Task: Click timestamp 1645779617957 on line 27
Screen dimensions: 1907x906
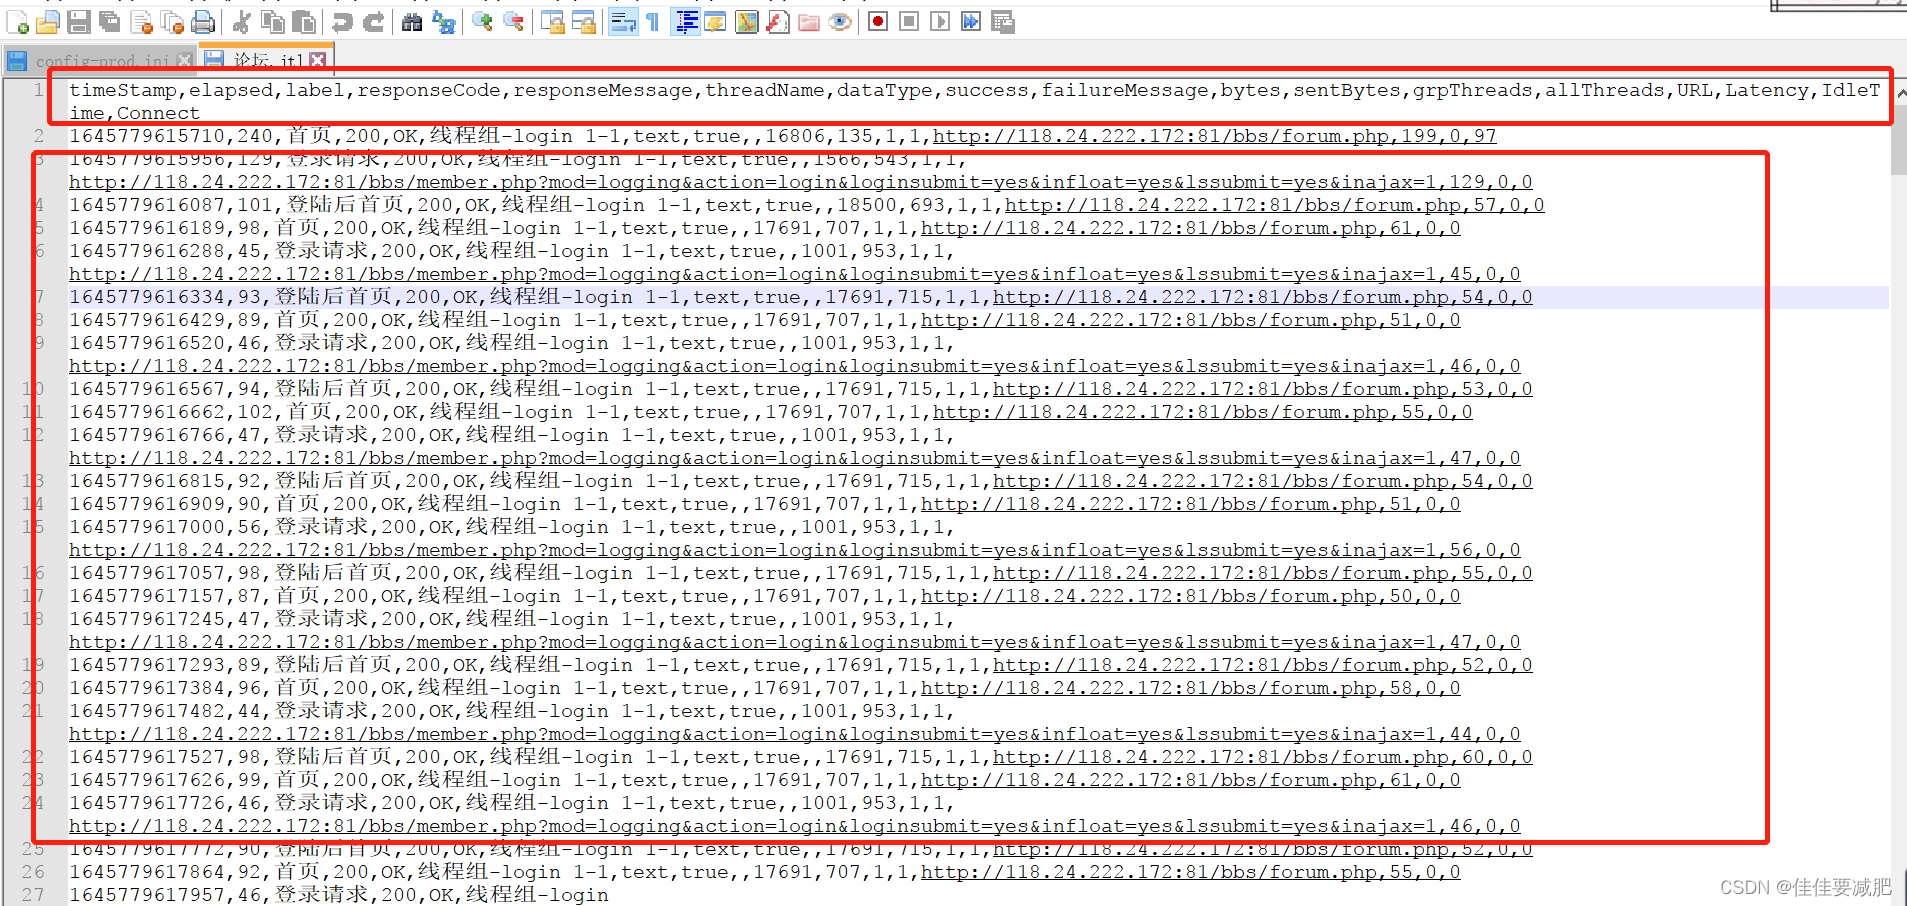Action: pos(147,895)
